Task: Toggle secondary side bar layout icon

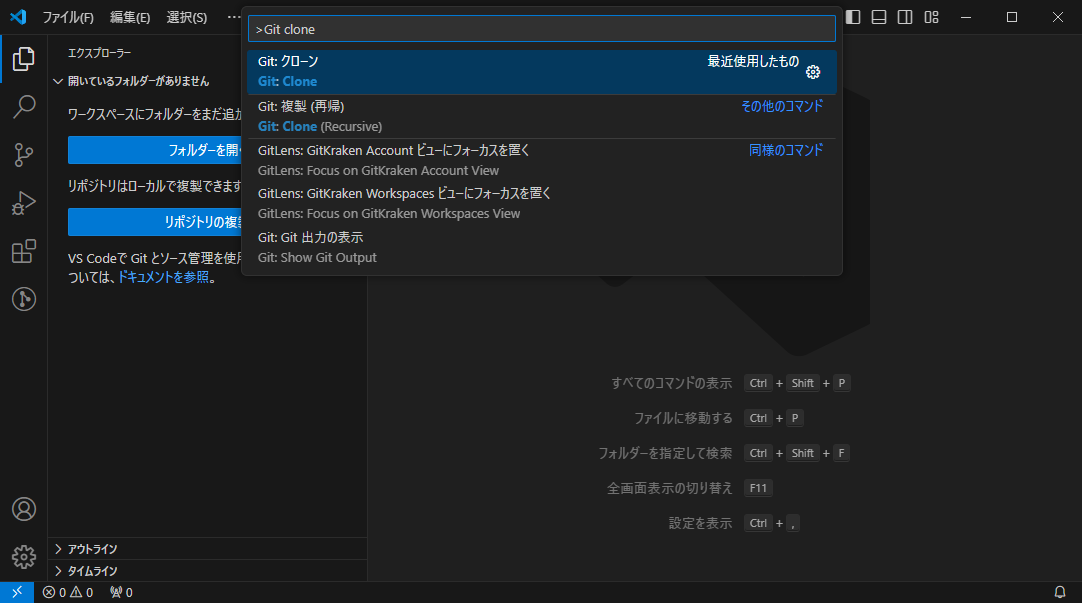Action: (905, 17)
